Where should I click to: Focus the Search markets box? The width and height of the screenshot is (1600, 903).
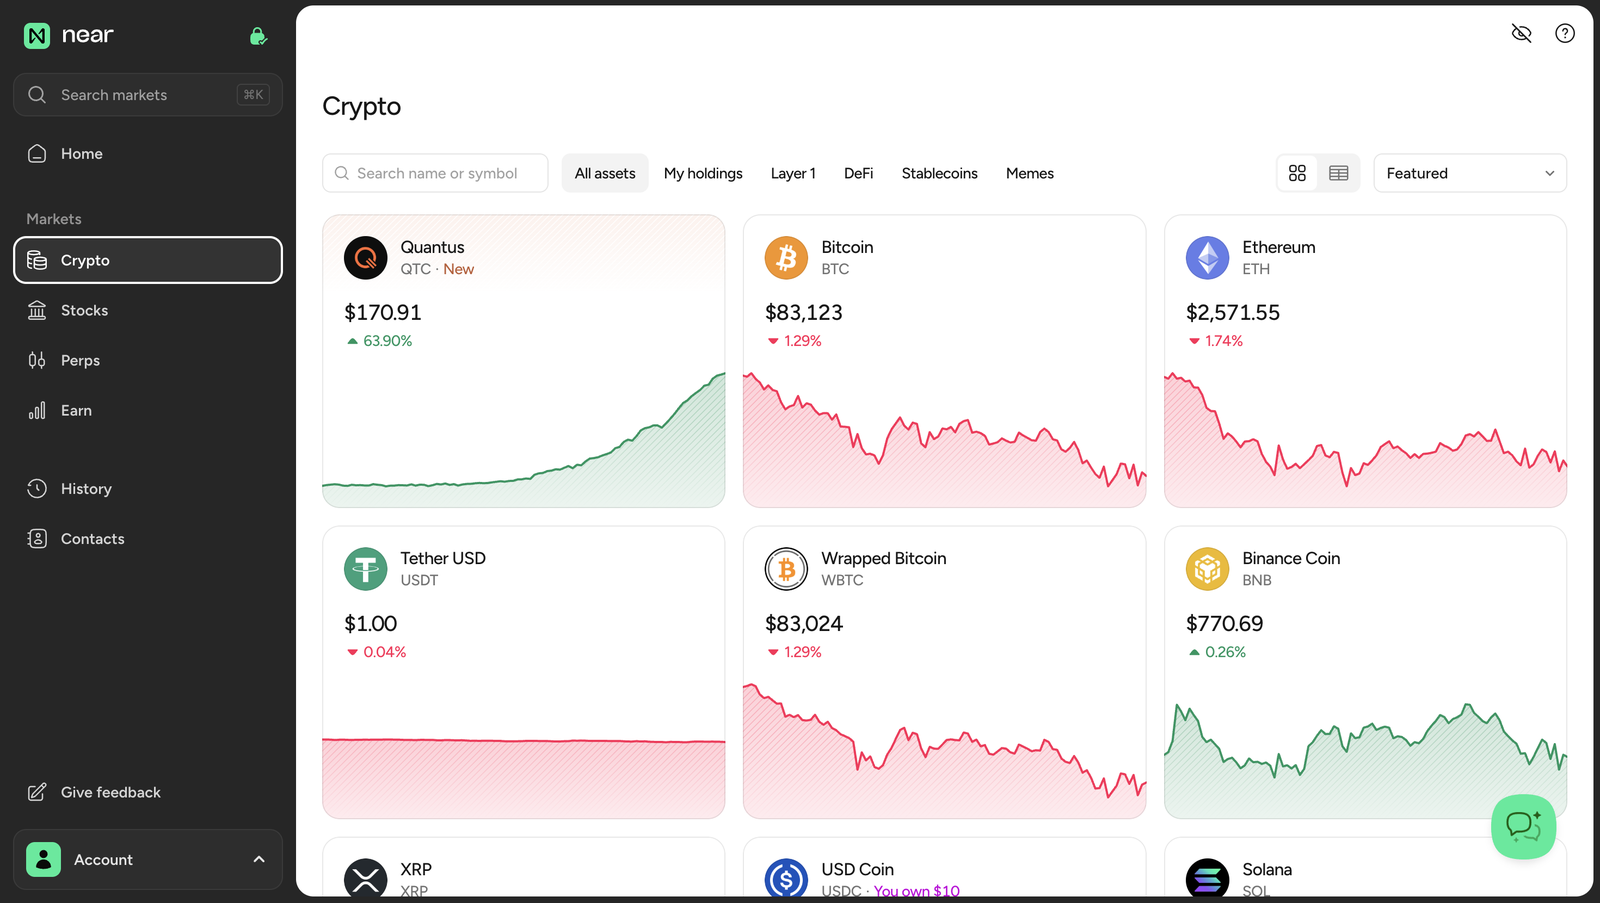pos(148,95)
